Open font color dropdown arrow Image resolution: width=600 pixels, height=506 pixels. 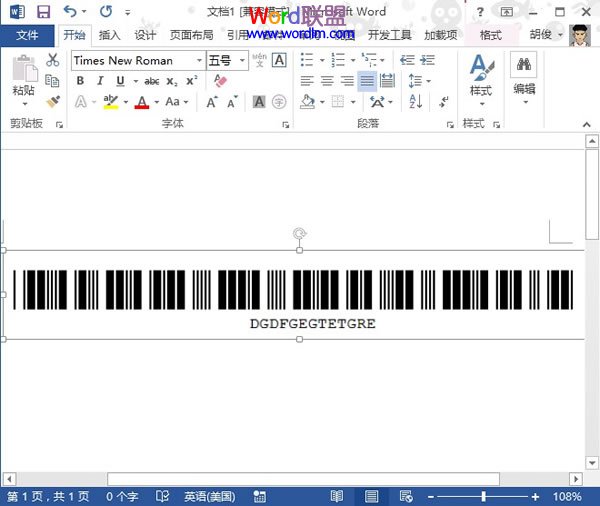point(156,102)
